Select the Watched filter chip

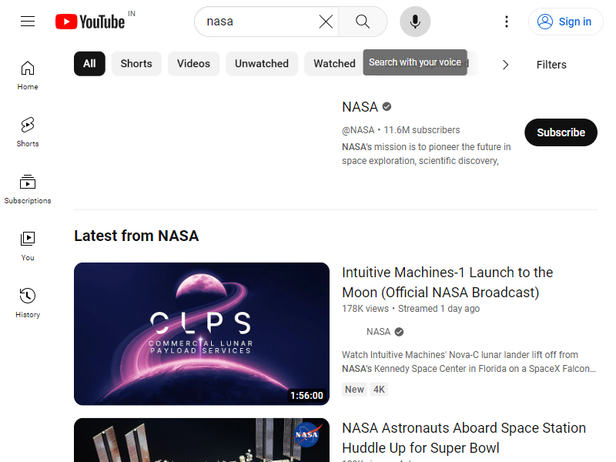(x=334, y=64)
